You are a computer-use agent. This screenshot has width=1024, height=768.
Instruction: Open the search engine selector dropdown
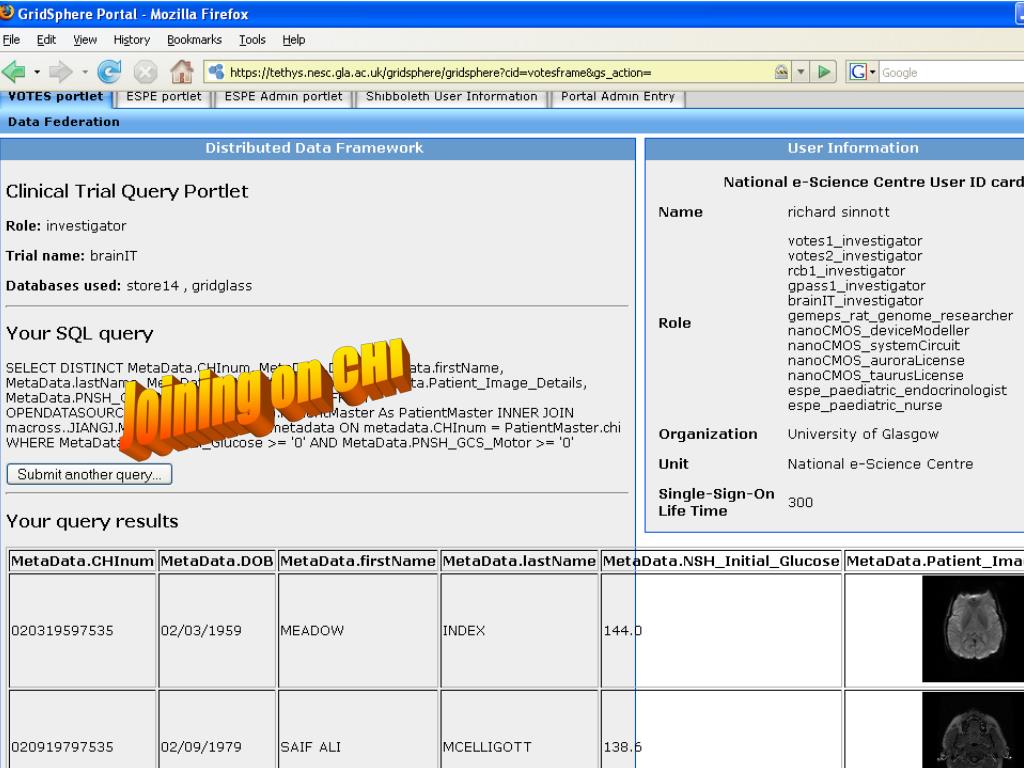(x=872, y=72)
